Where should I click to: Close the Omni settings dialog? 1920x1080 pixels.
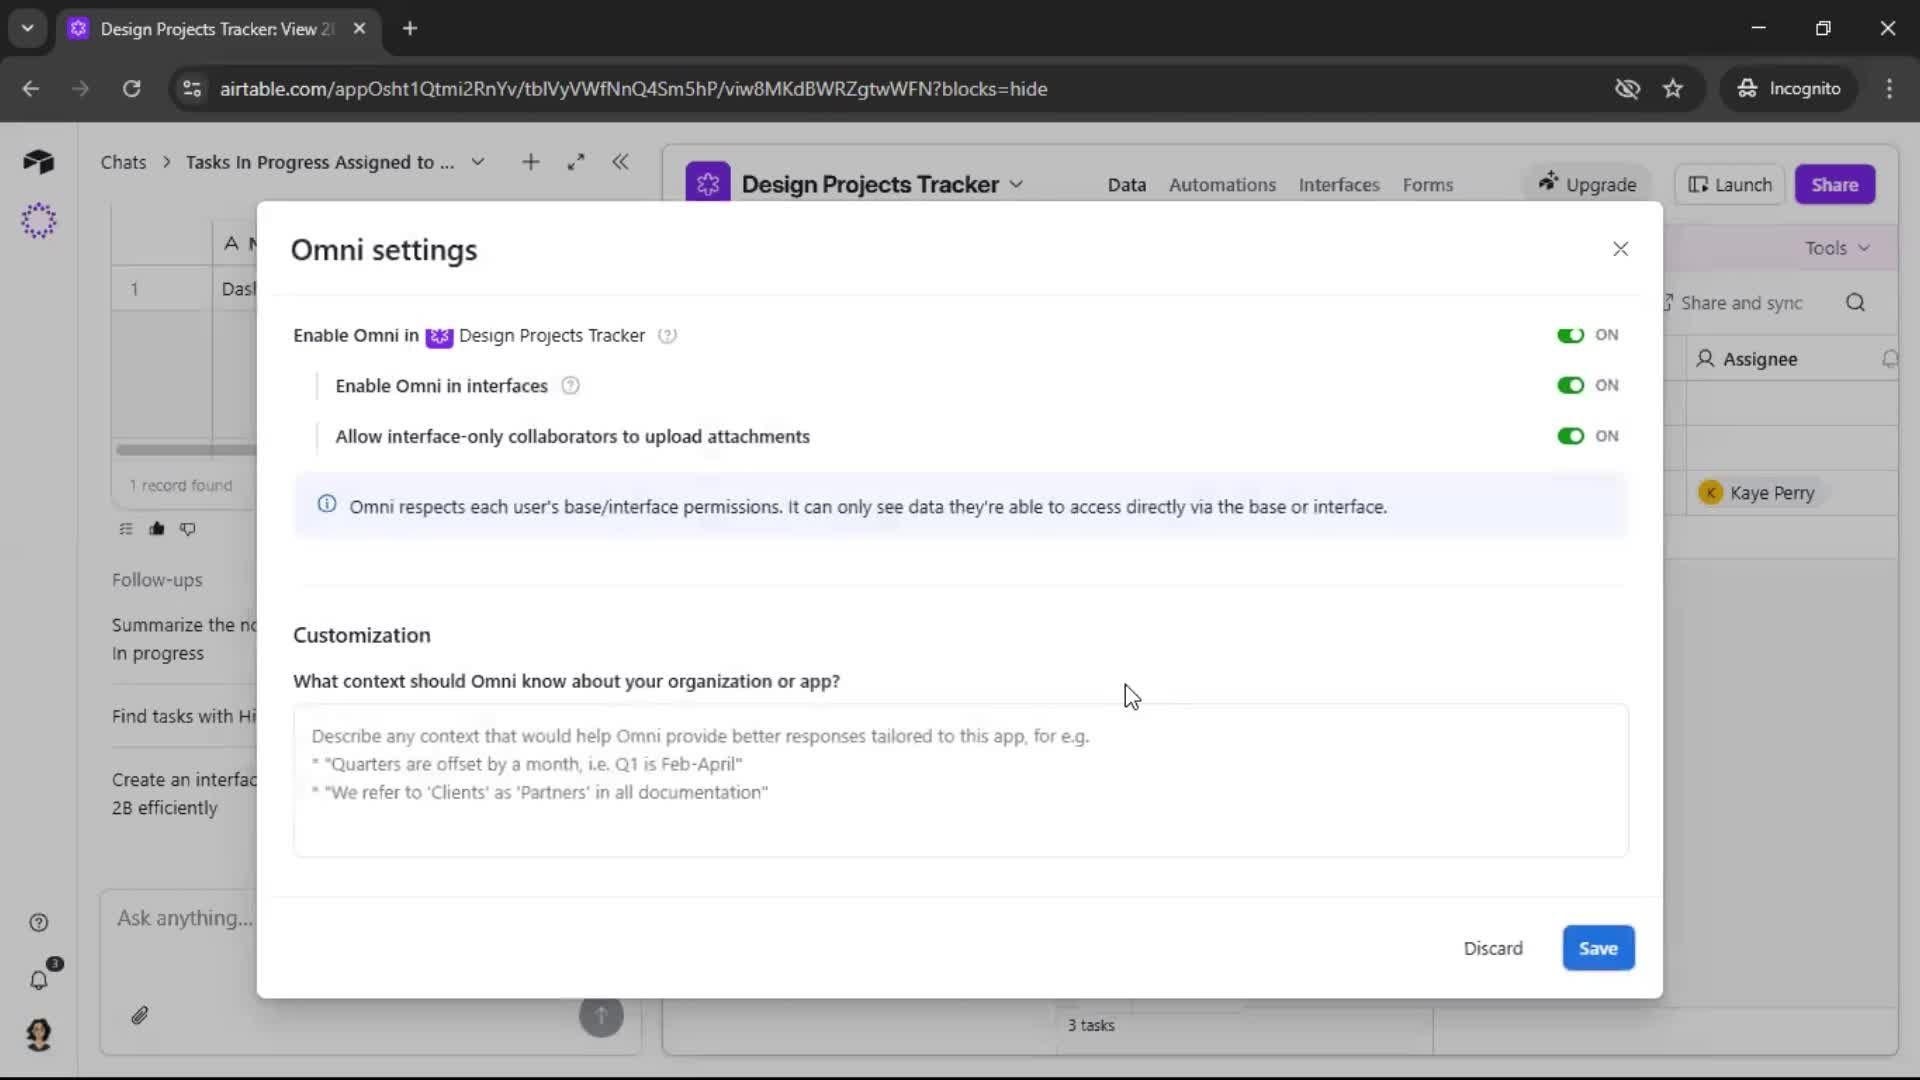tap(1620, 249)
